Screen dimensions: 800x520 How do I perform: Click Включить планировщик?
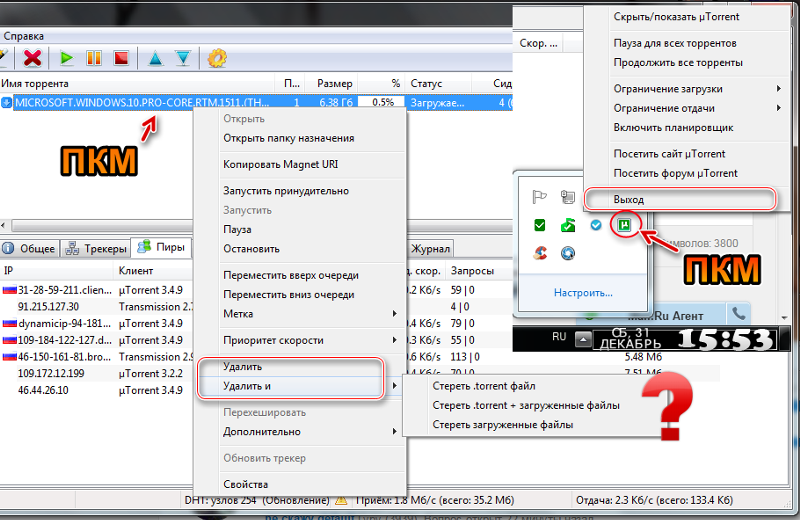pos(687,128)
